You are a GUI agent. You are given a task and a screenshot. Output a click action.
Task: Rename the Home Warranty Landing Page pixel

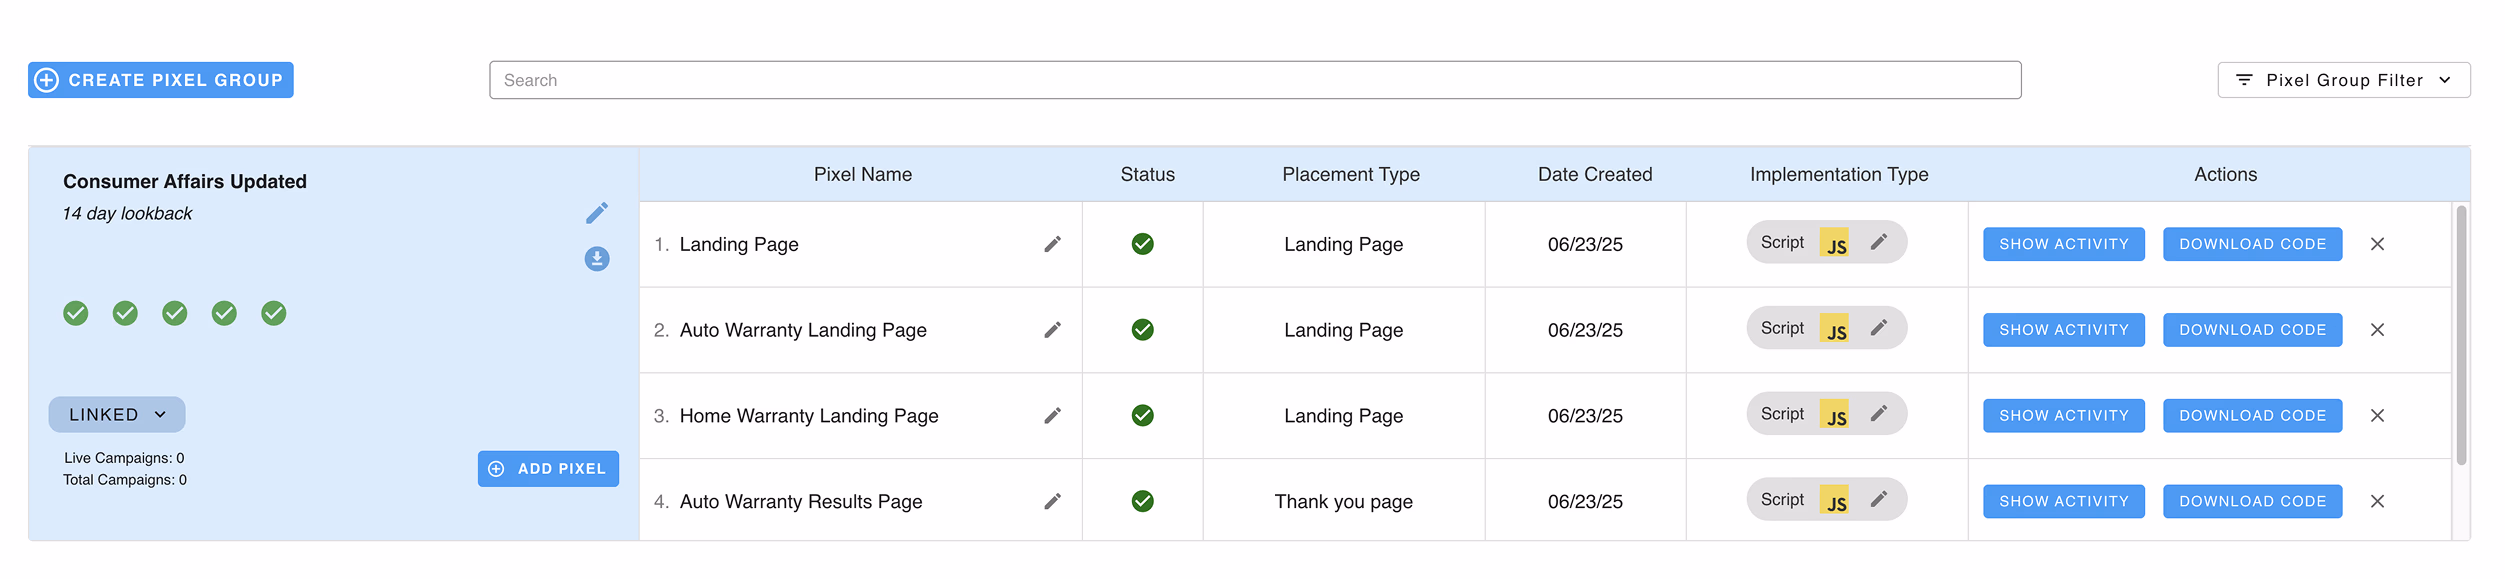pyautogui.click(x=1052, y=416)
